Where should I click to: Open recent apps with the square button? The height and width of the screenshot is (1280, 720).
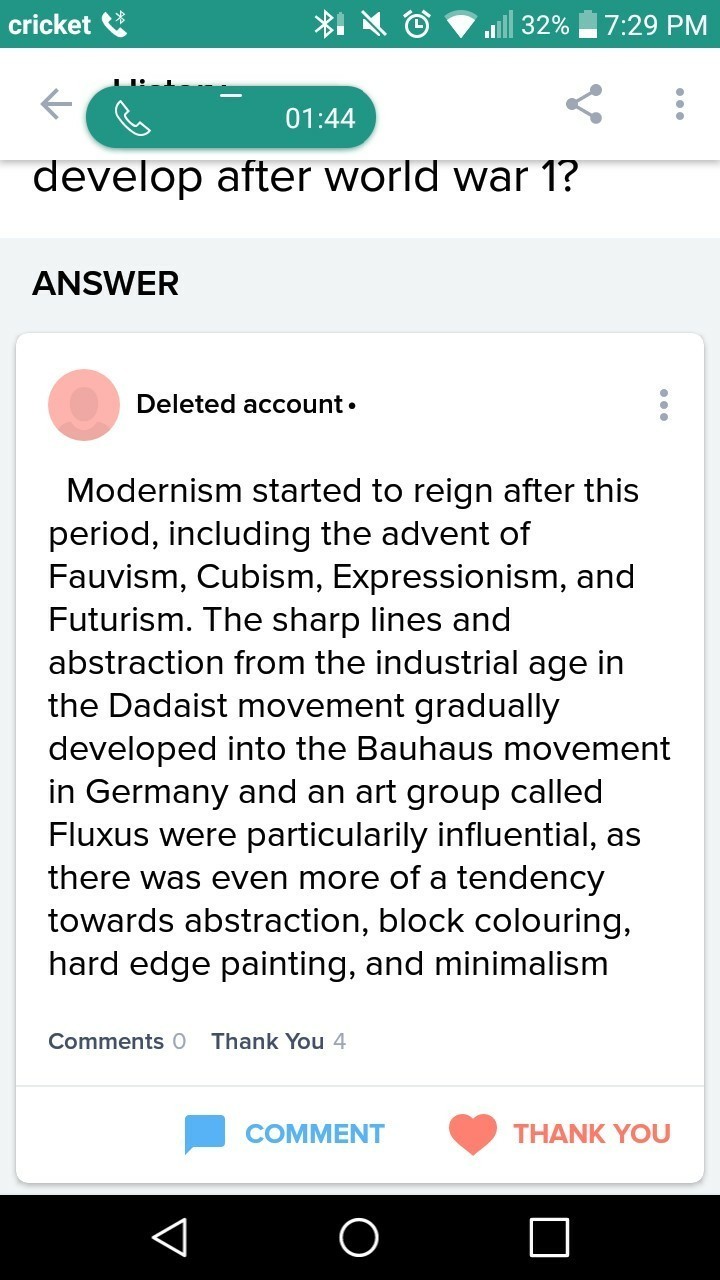pos(549,1238)
